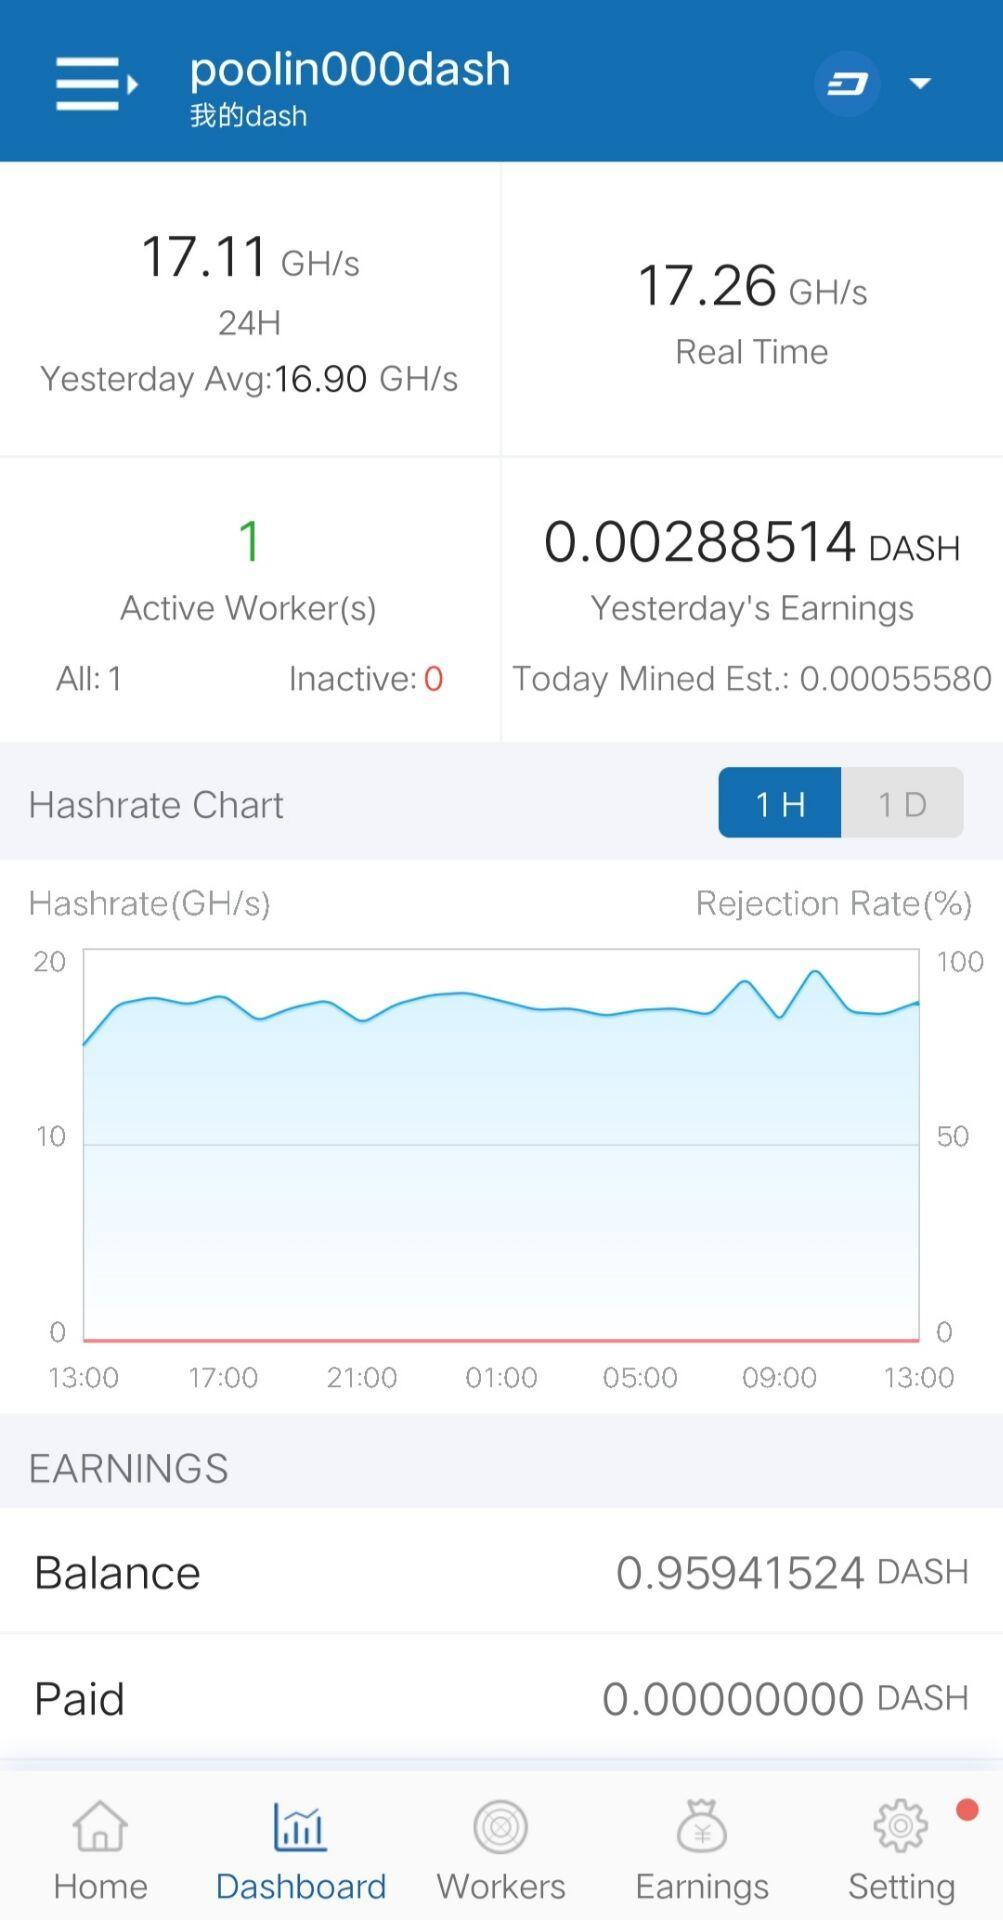Tap the 我的dash subtitle
1003x1920 pixels.
point(248,115)
